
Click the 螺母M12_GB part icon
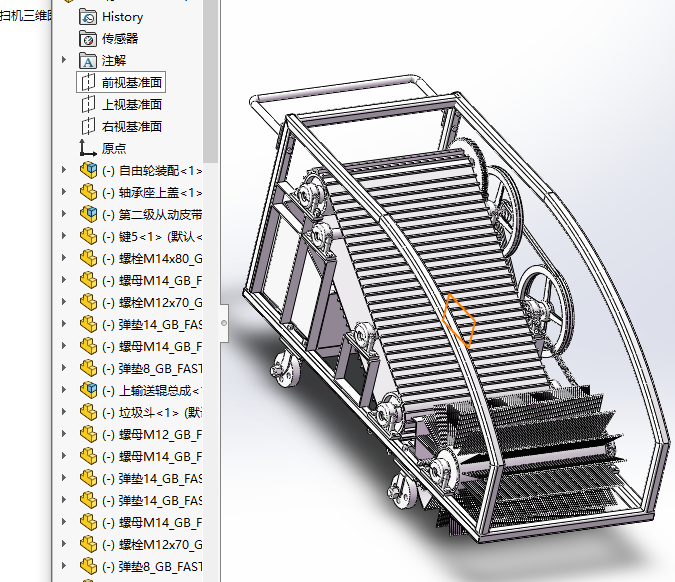click(88, 434)
